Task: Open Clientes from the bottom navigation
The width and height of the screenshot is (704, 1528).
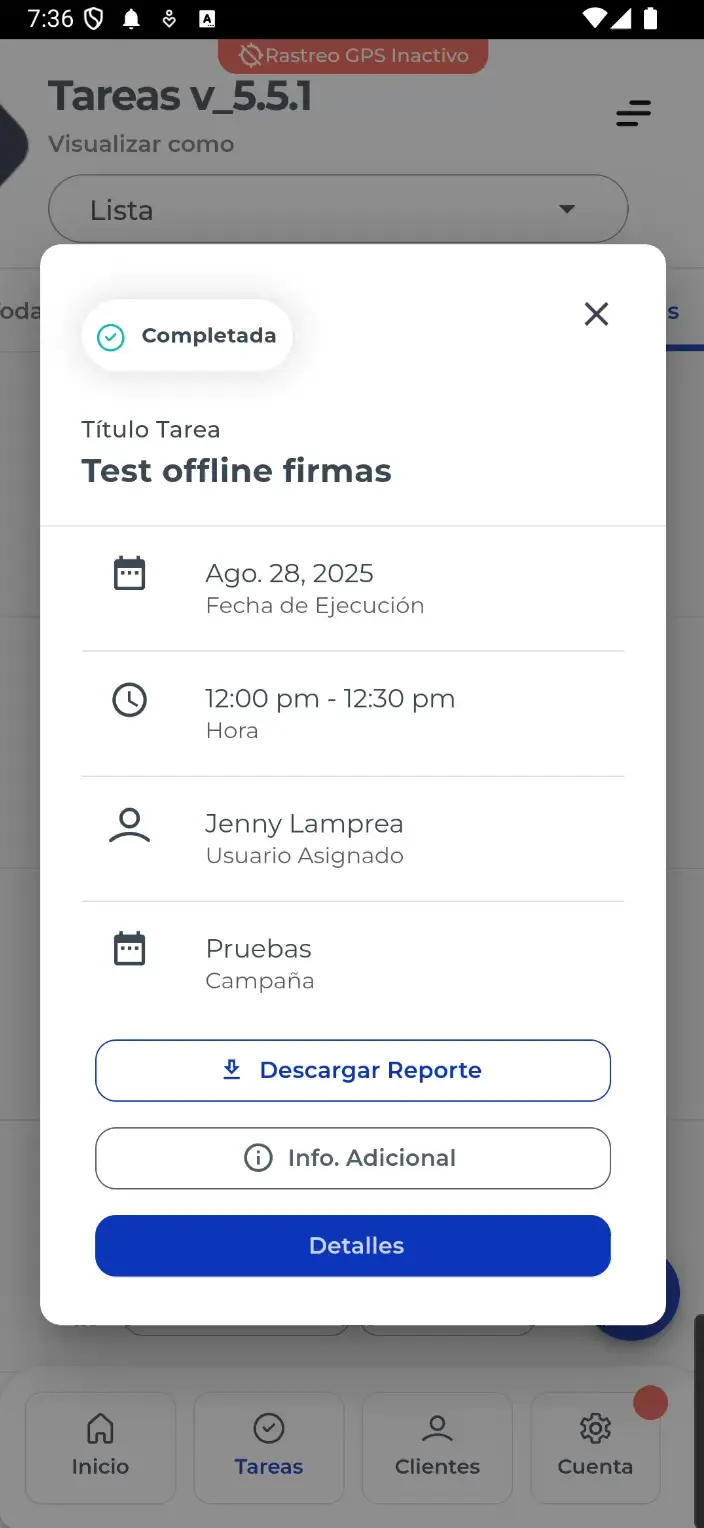Action: click(x=437, y=1447)
